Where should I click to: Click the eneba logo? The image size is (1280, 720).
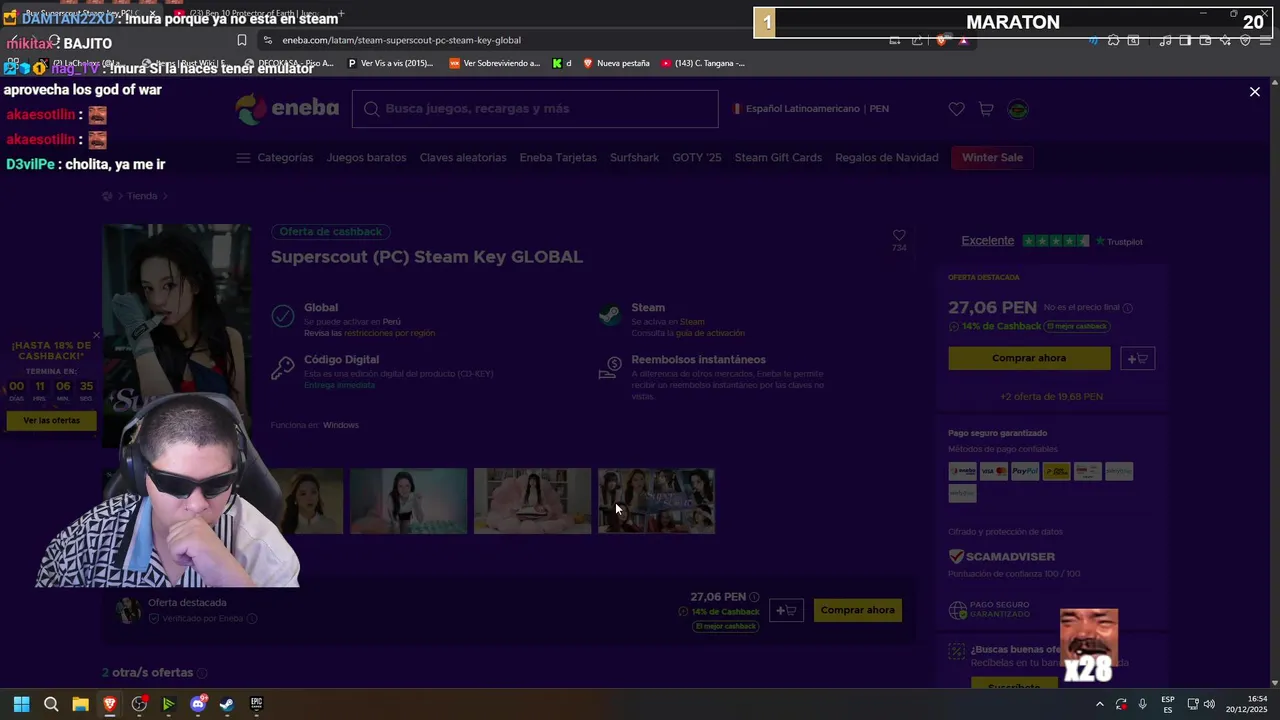(x=287, y=108)
